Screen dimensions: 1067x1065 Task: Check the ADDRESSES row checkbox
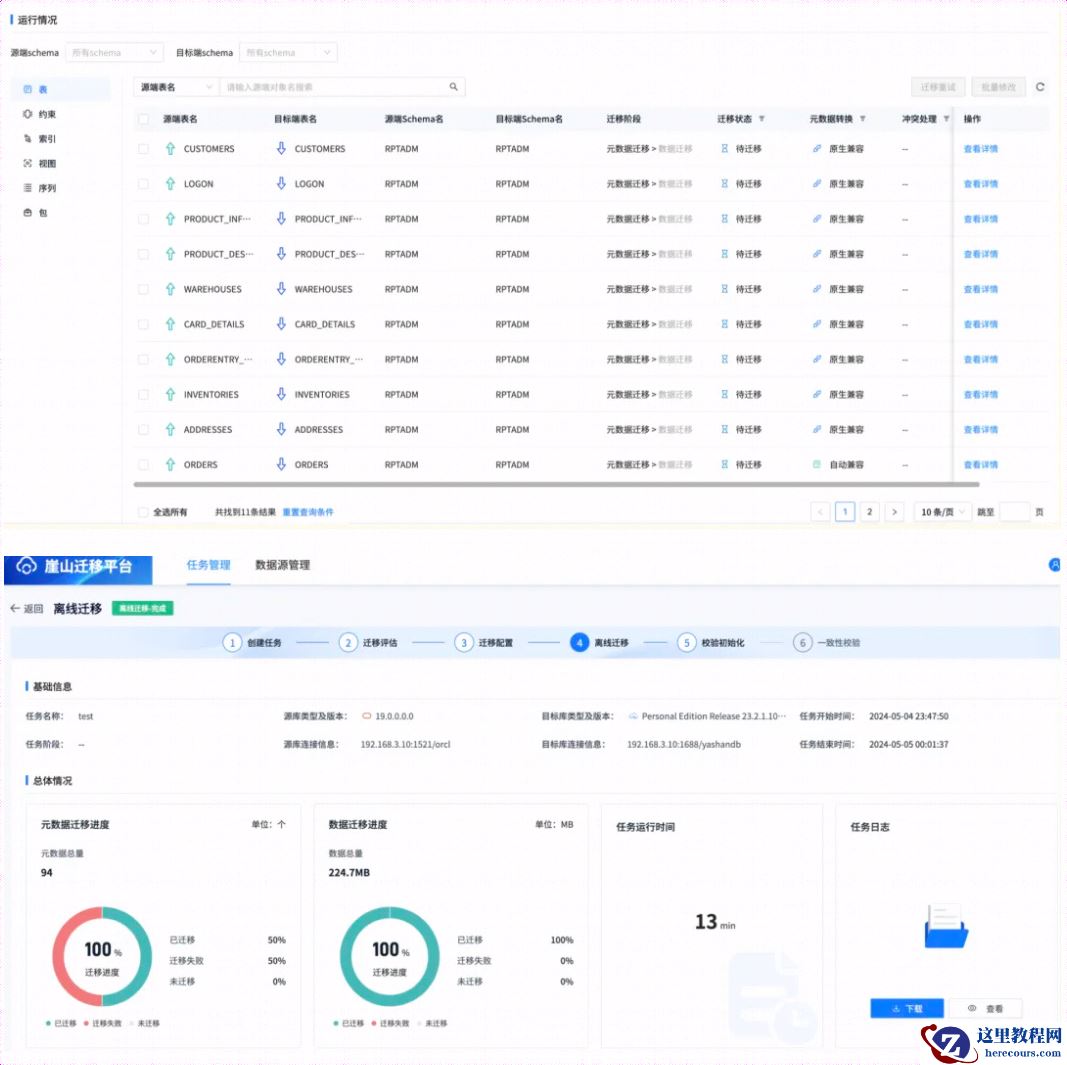coord(144,429)
